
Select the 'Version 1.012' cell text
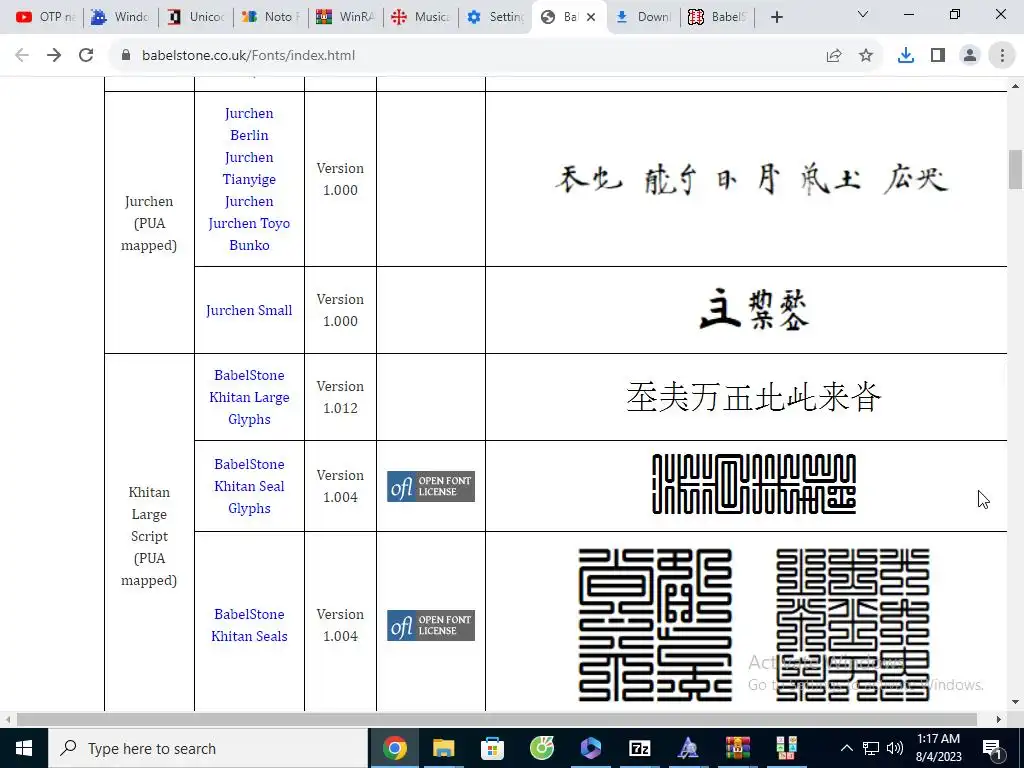[340, 397]
